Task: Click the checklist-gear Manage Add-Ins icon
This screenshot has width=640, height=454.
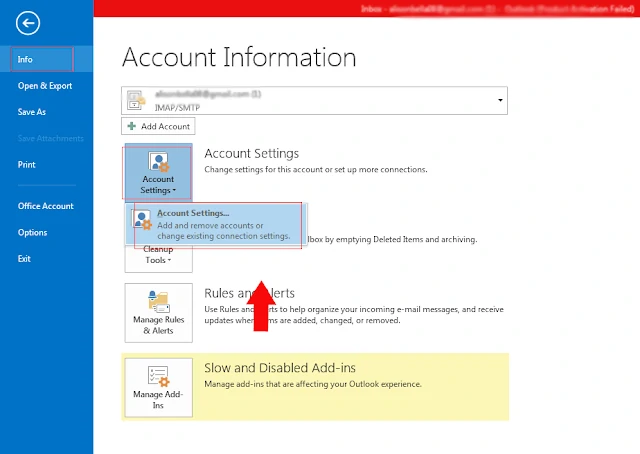Action: [158, 376]
